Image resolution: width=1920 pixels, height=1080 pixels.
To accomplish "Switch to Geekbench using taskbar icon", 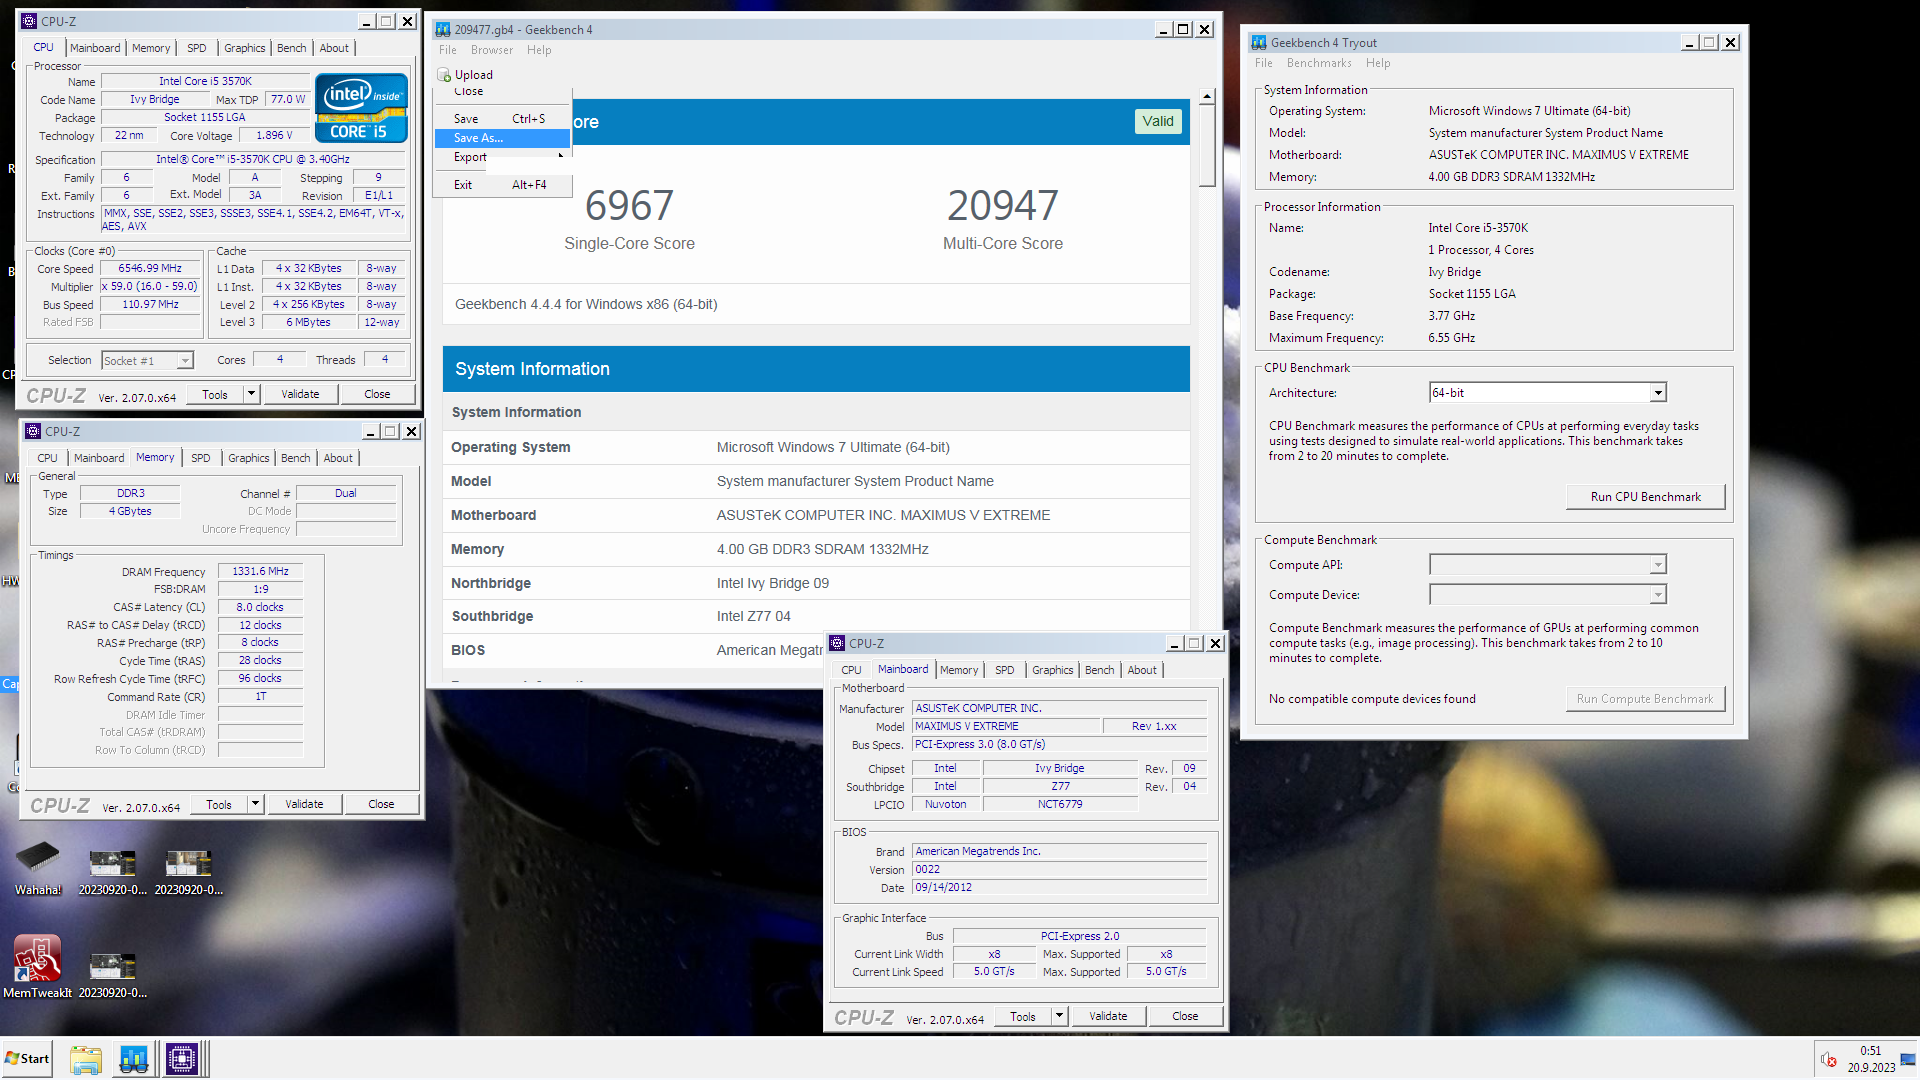I will point(134,1059).
